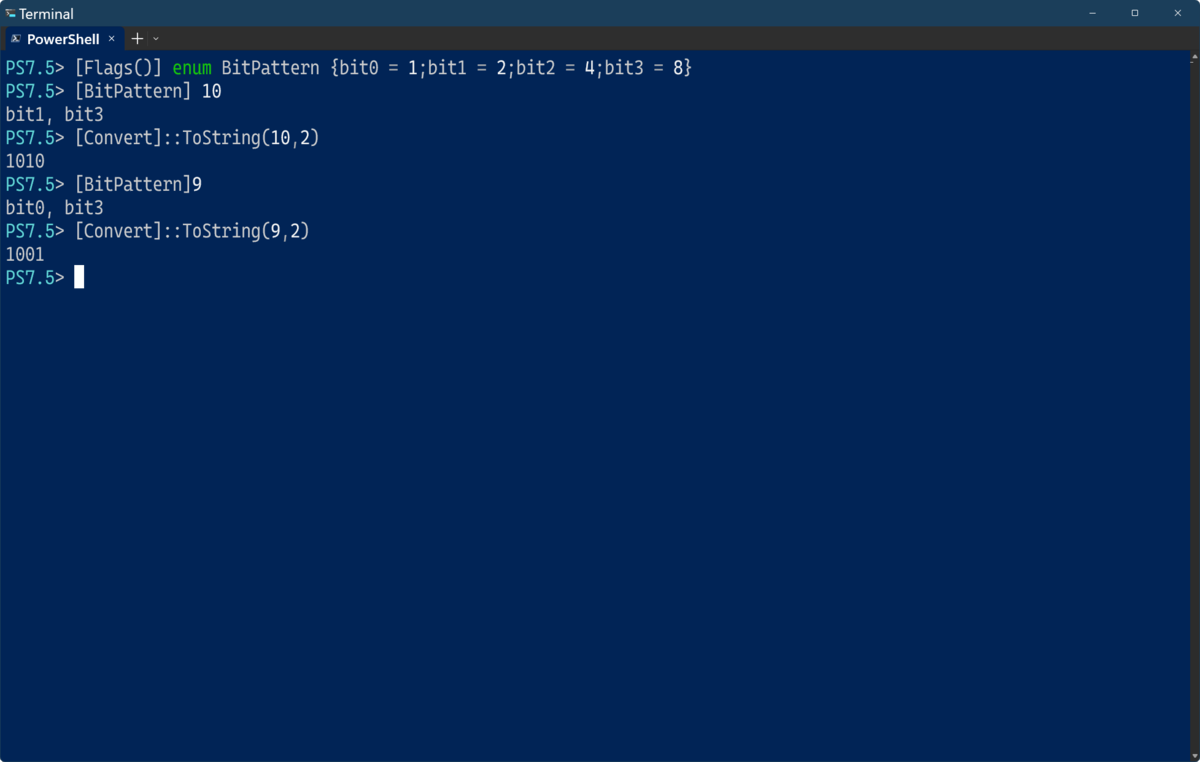
Task: Click the Terminal icon in the title bar
Action: pyautogui.click(x=10, y=13)
